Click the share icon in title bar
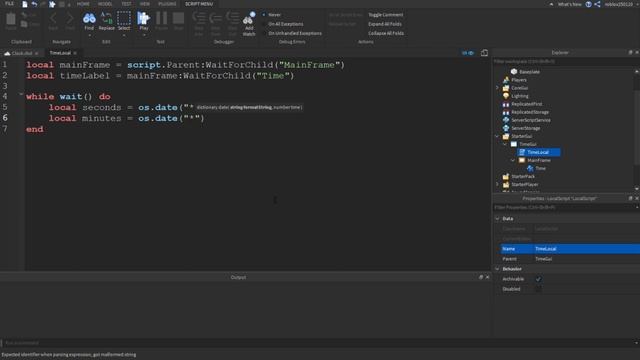This screenshot has width=640, height=360. [597, 4]
